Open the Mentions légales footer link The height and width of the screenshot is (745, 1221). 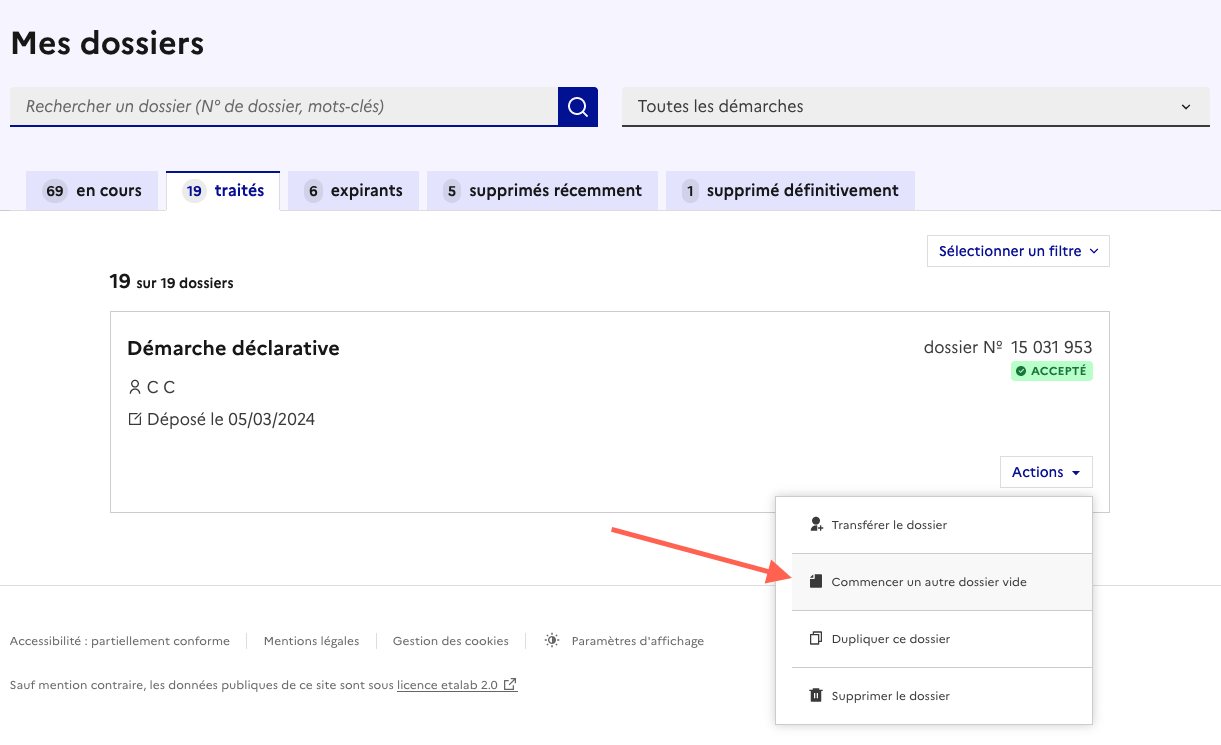click(311, 641)
